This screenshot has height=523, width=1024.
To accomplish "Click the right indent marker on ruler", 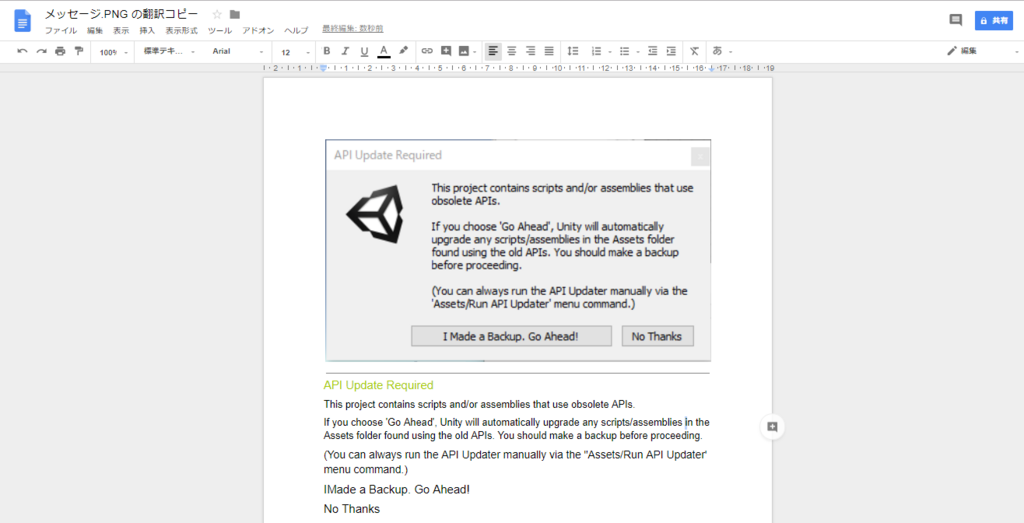I will click(x=712, y=68).
